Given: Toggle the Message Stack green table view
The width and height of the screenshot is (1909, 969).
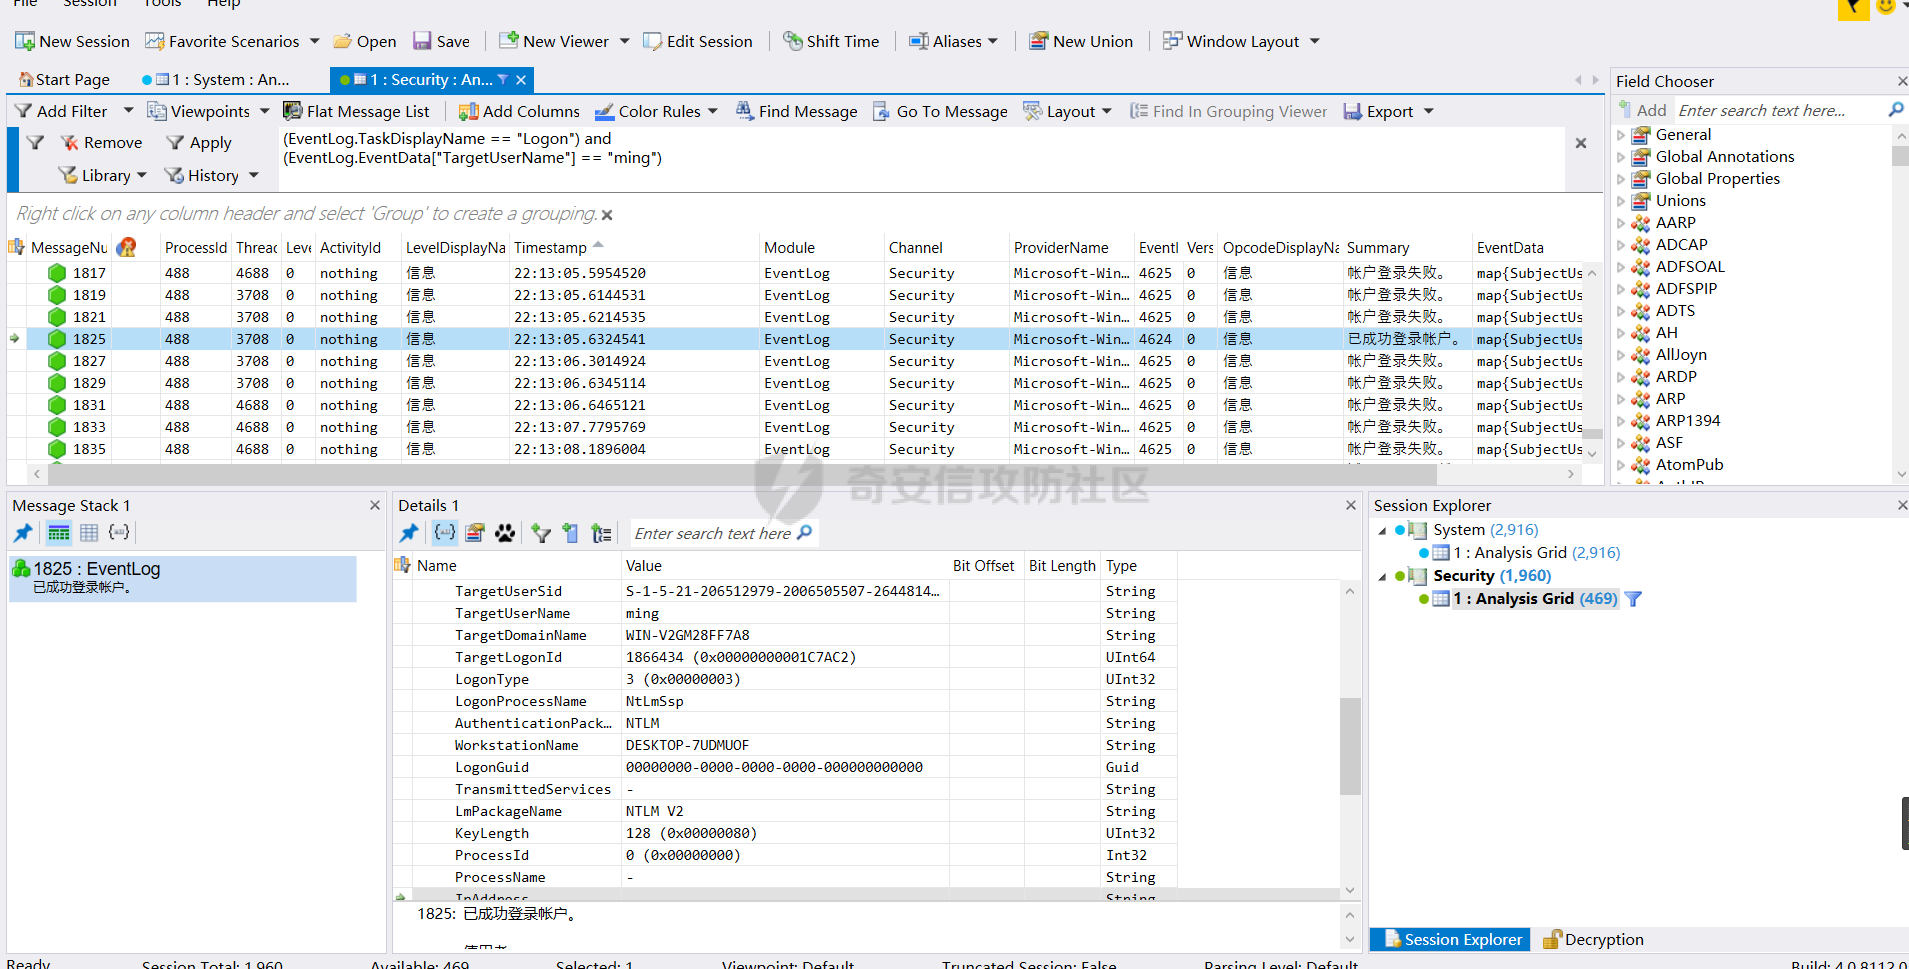Looking at the screenshot, I should point(59,533).
